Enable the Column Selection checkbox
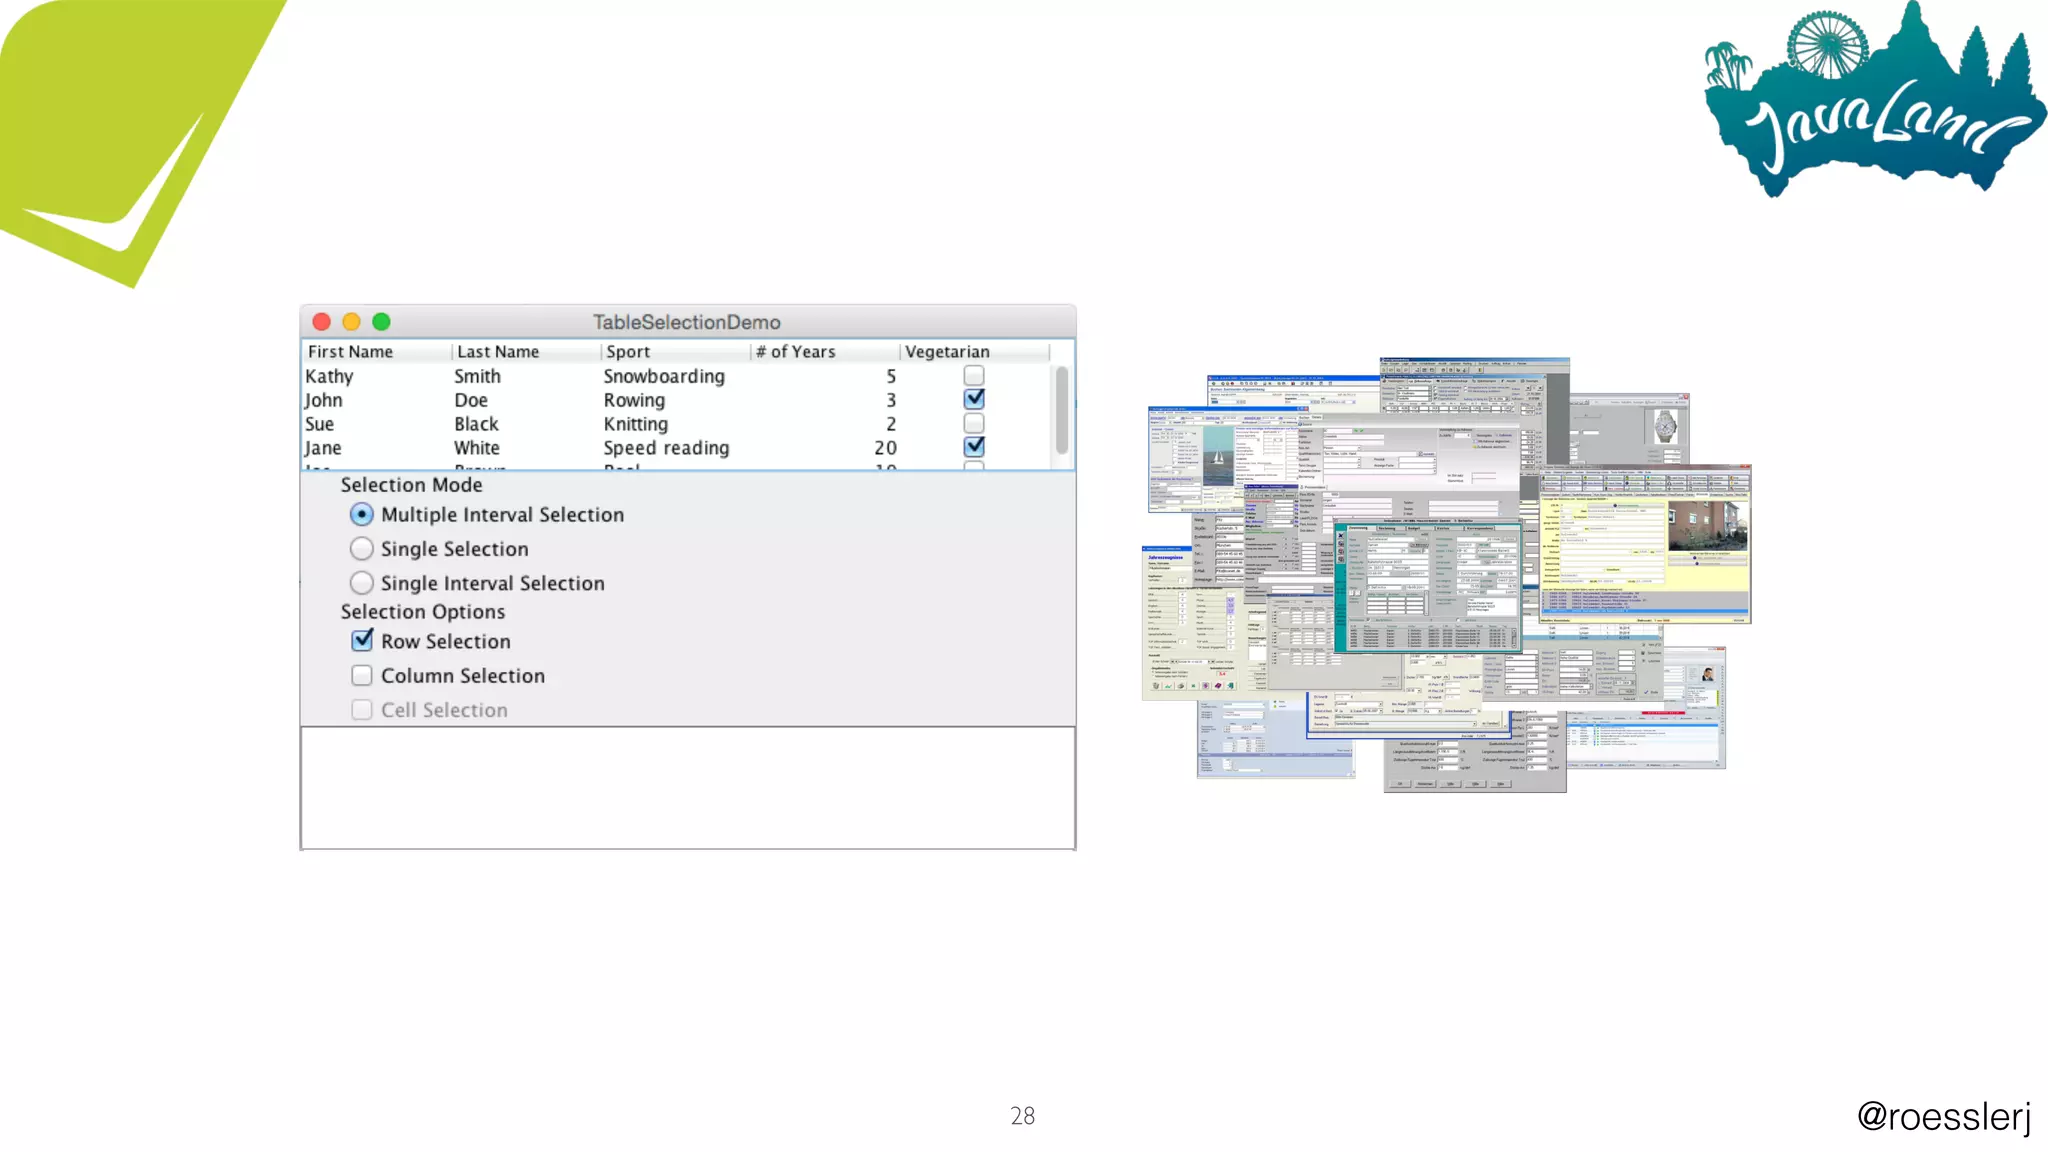The width and height of the screenshot is (2048, 1152). [x=362, y=676]
